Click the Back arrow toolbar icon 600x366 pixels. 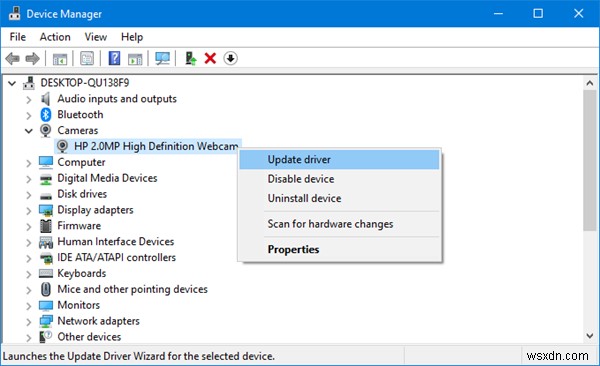coord(12,59)
